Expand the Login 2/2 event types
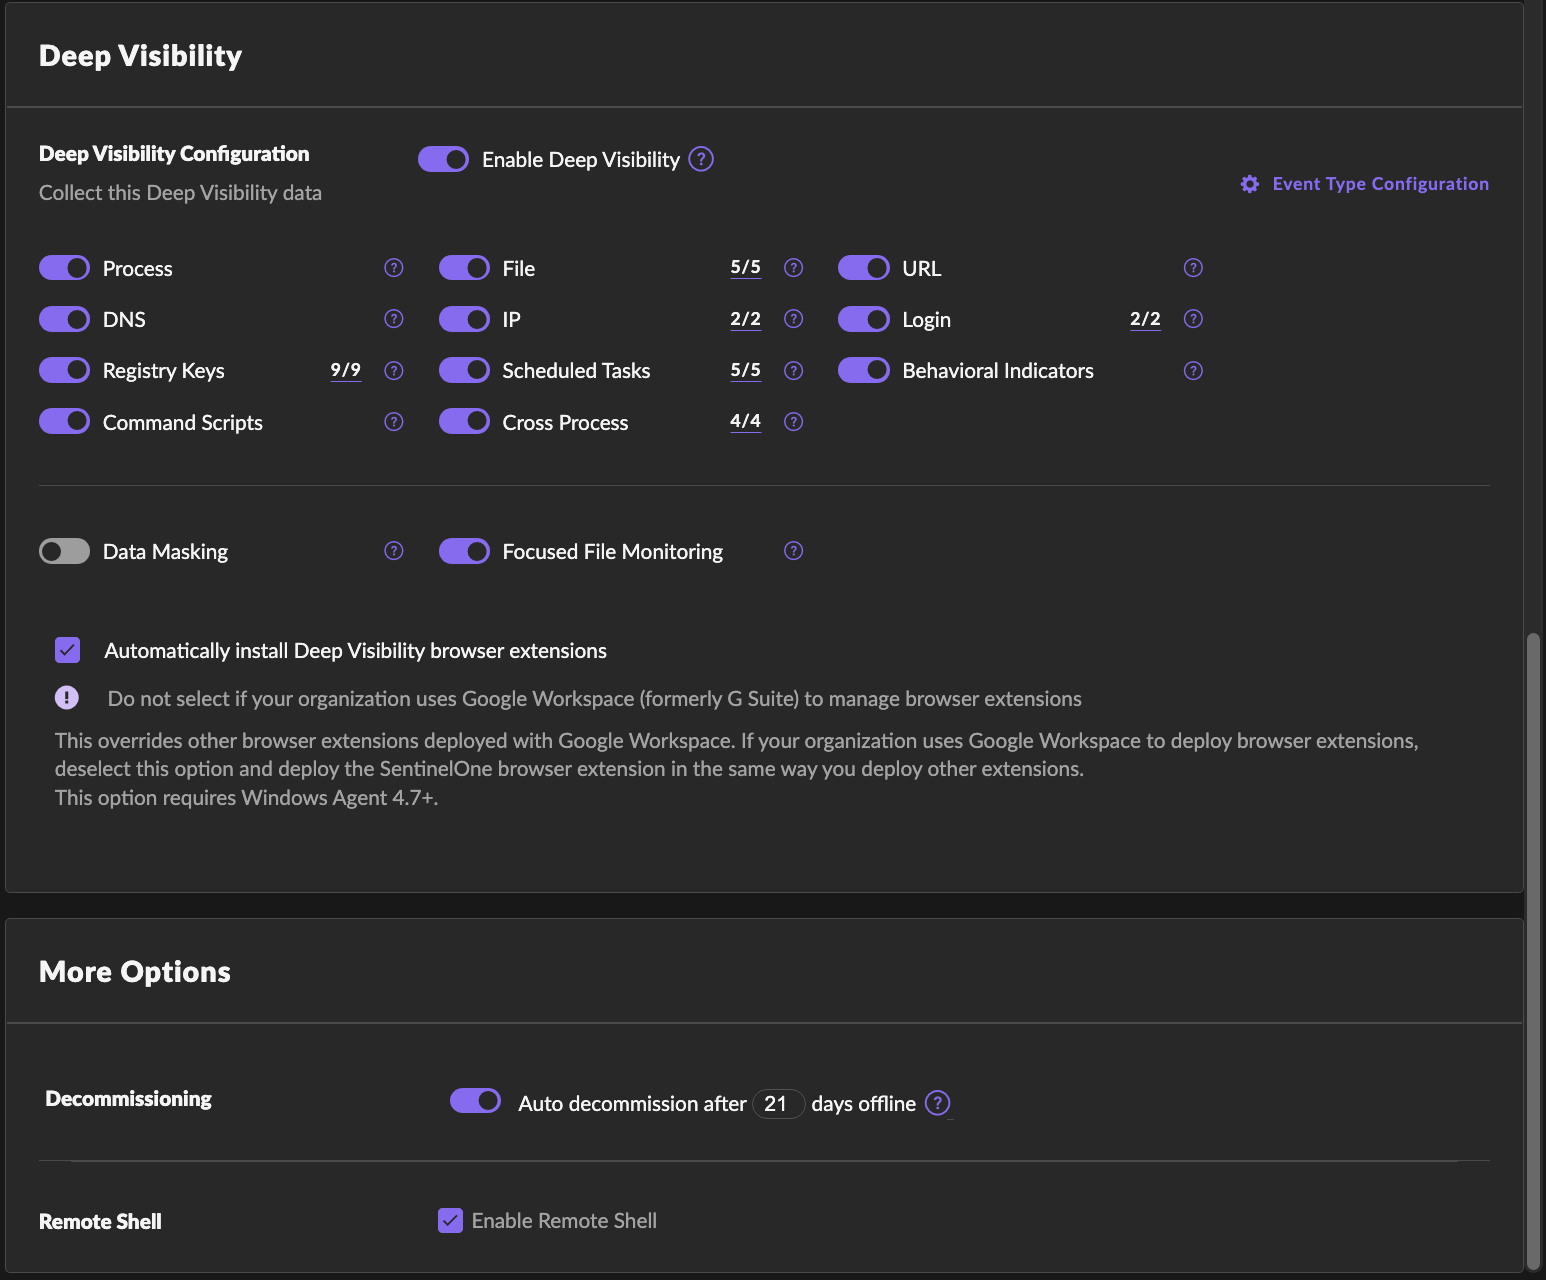This screenshot has height=1280, width=1546. [1145, 319]
